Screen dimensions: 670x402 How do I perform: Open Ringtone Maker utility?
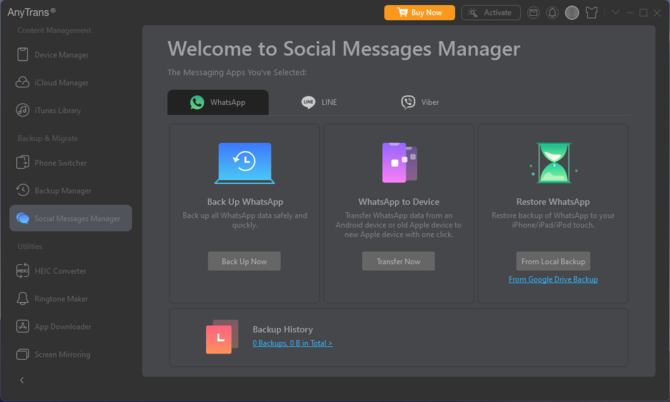click(x=71, y=299)
